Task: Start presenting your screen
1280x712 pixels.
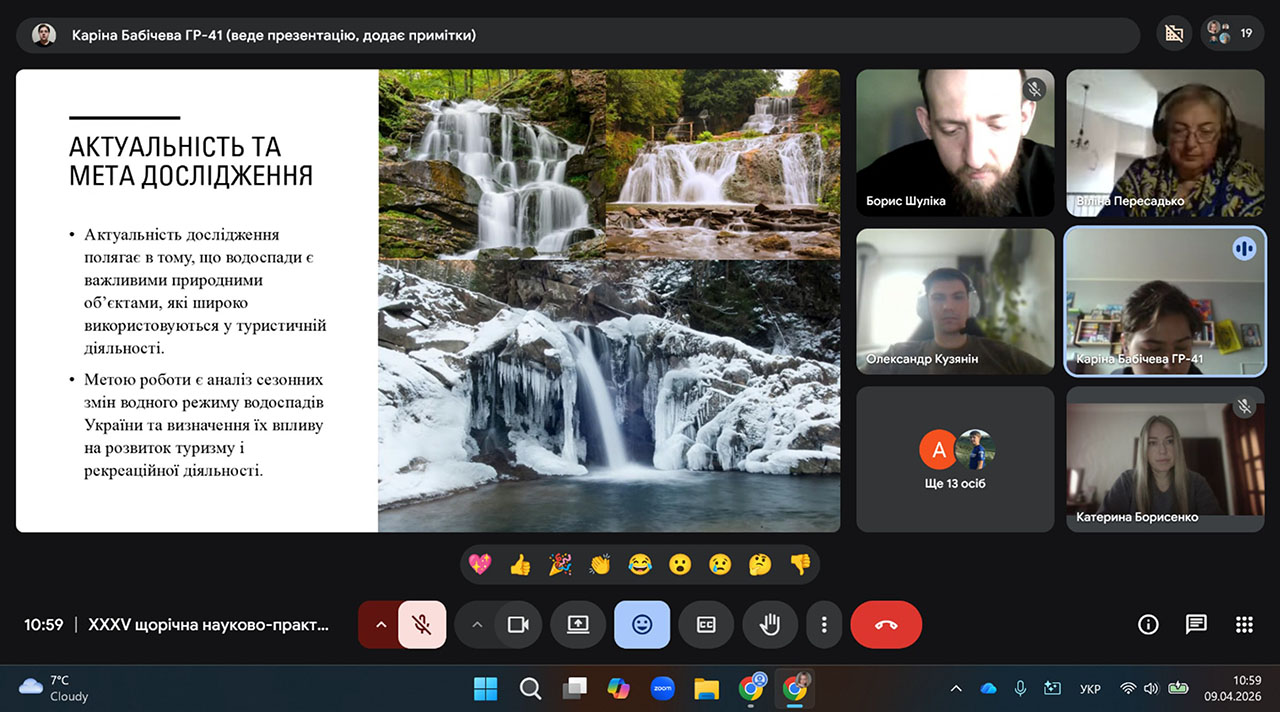Action: click(578, 625)
